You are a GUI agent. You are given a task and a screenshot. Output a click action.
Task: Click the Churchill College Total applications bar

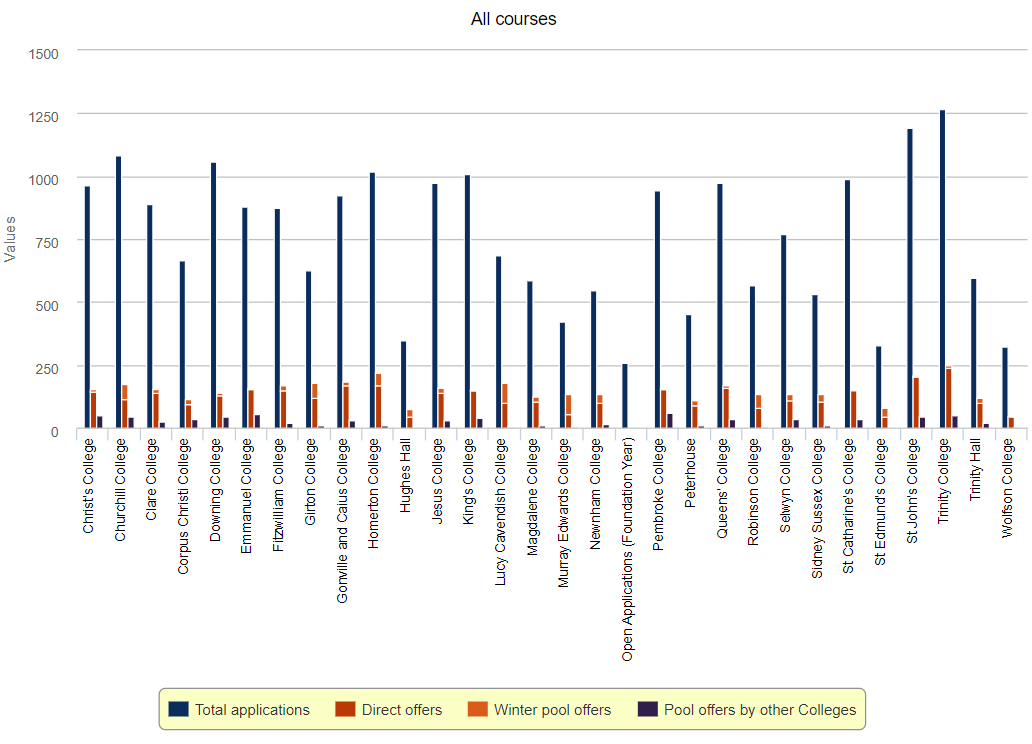pos(118,292)
